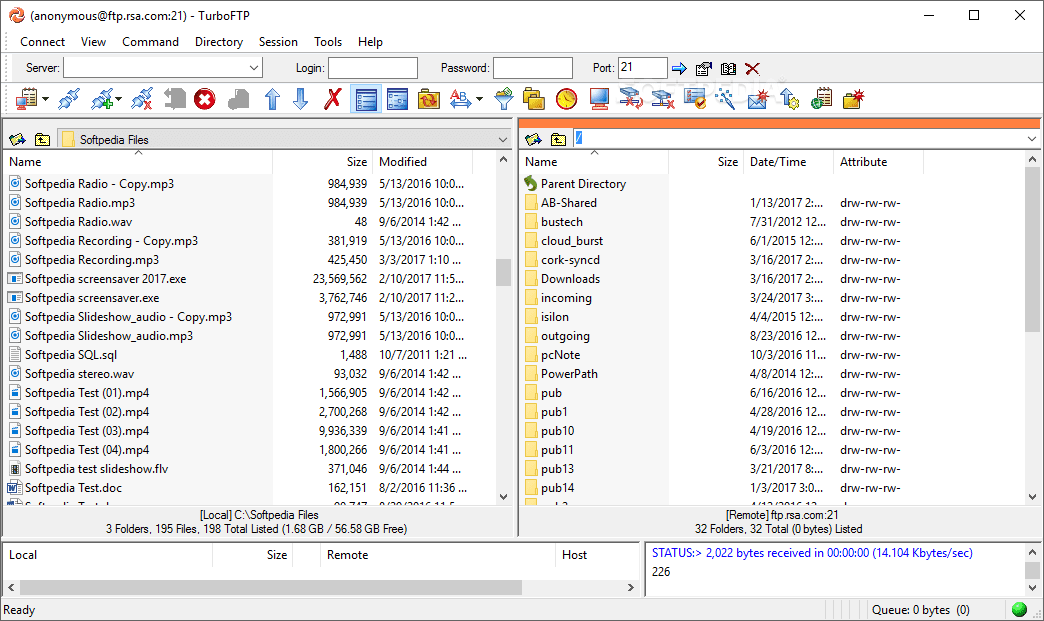
Task: Open the Directory menu
Action: pyautogui.click(x=219, y=42)
